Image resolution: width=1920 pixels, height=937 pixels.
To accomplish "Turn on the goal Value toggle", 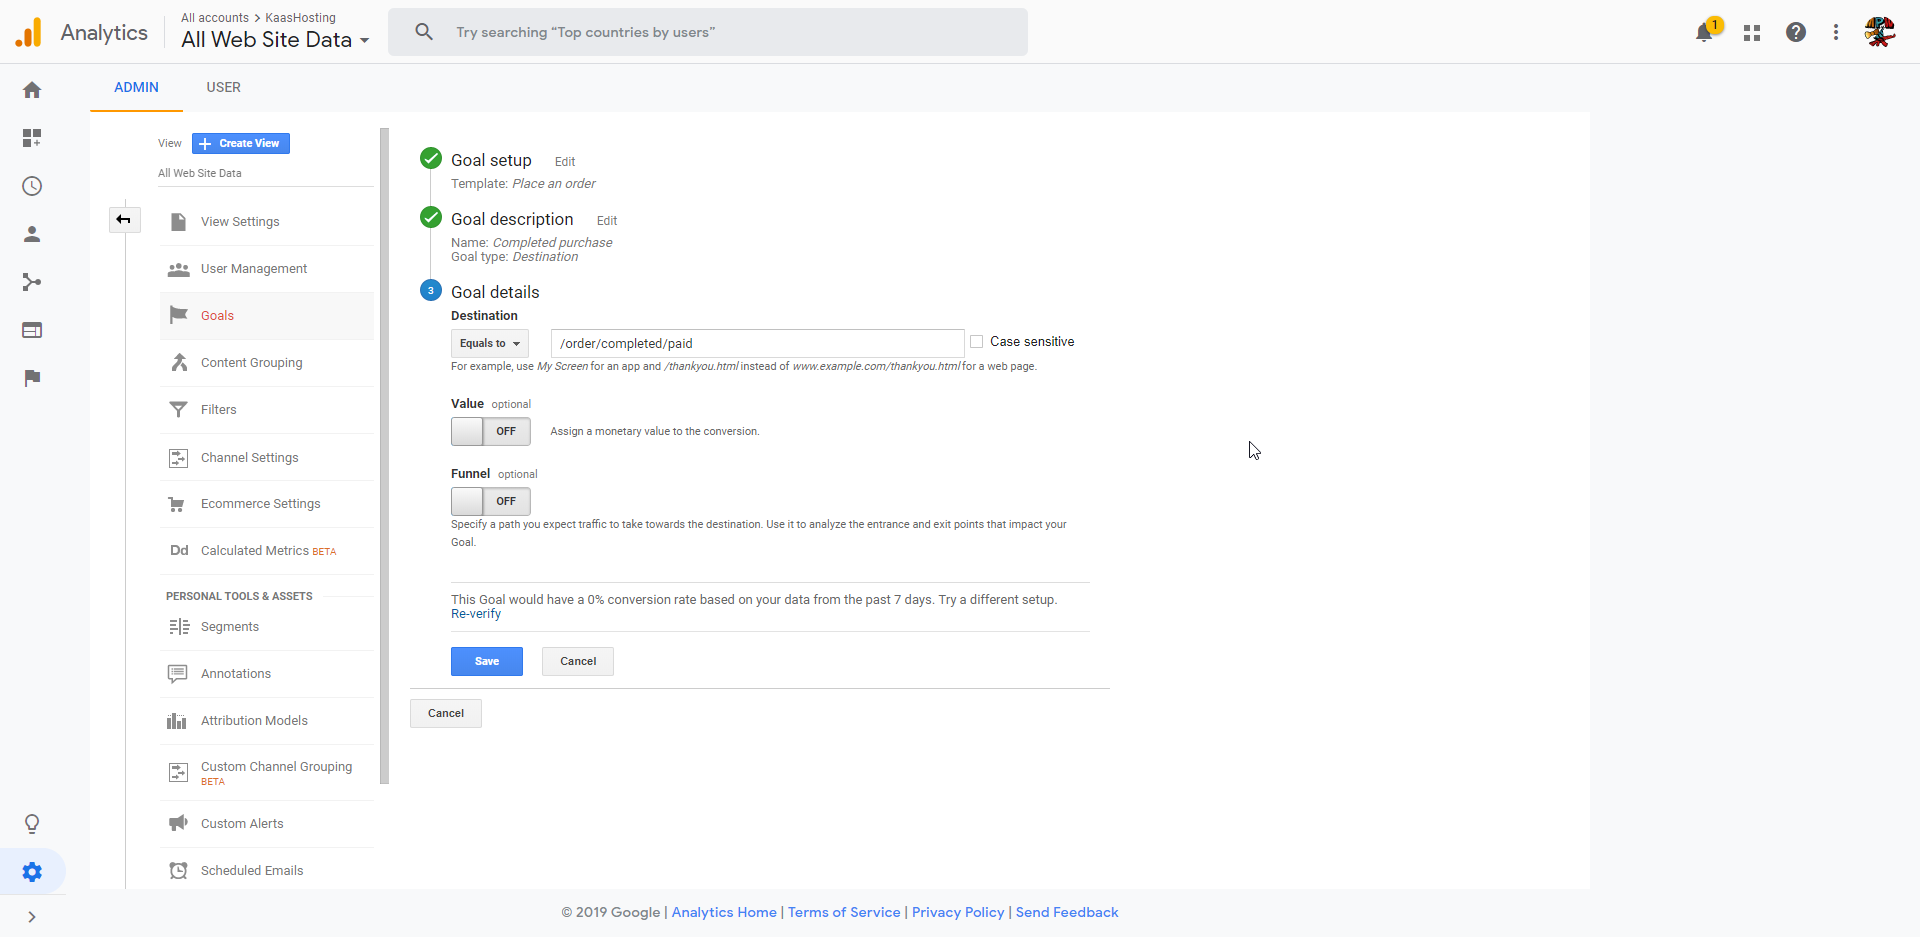I will (x=490, y=431).
